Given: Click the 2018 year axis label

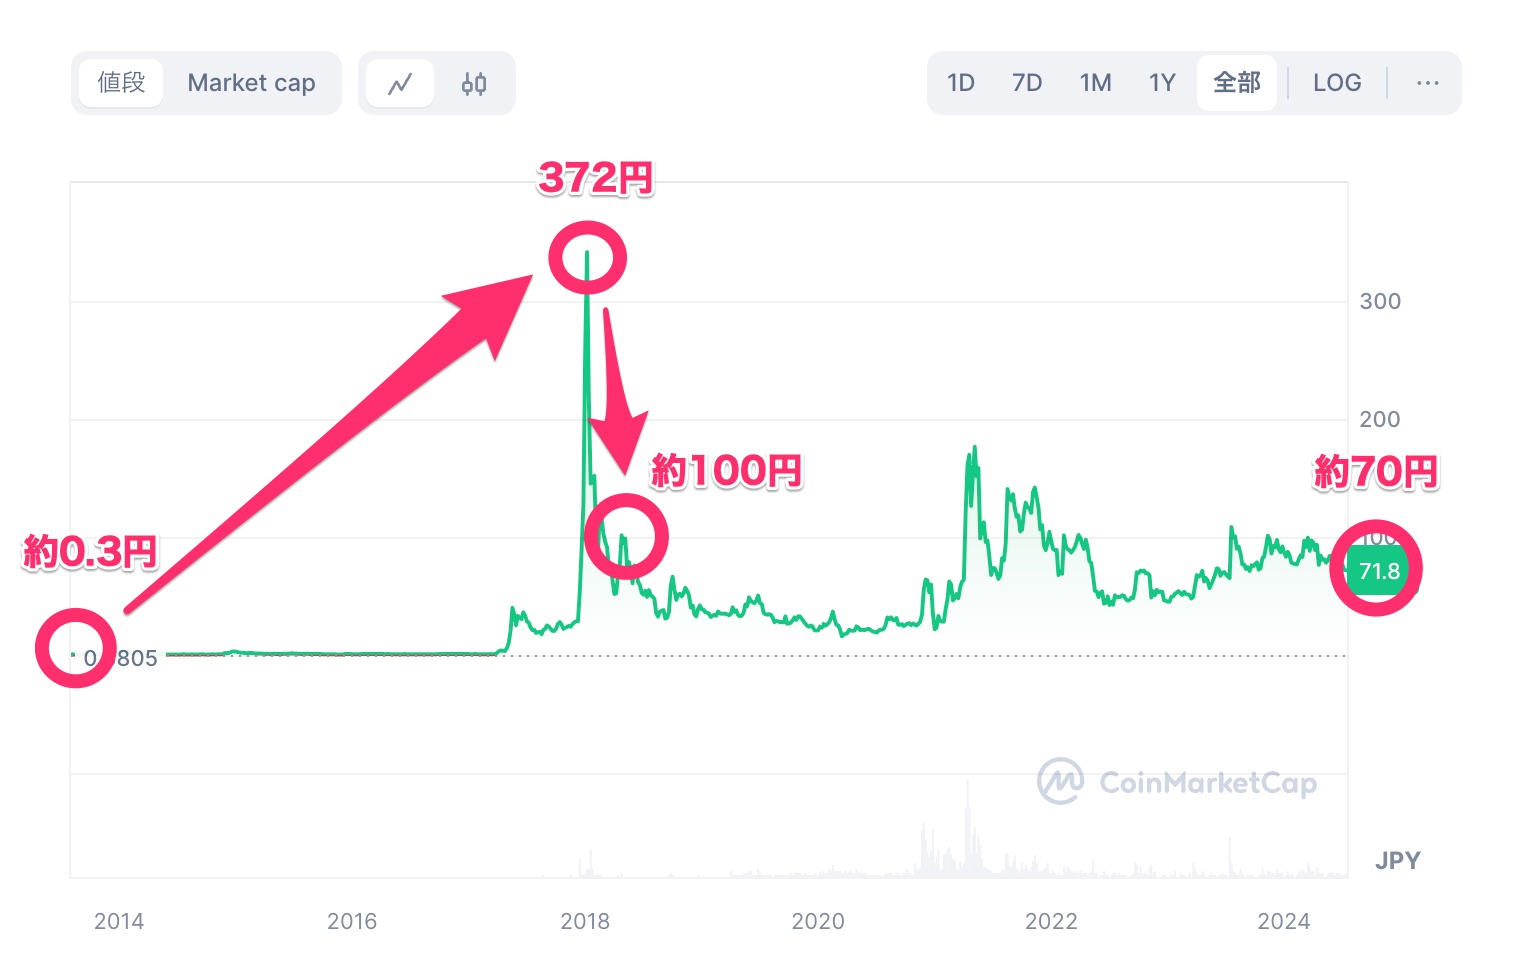Looking at the screenshot, I should [585, 921].
